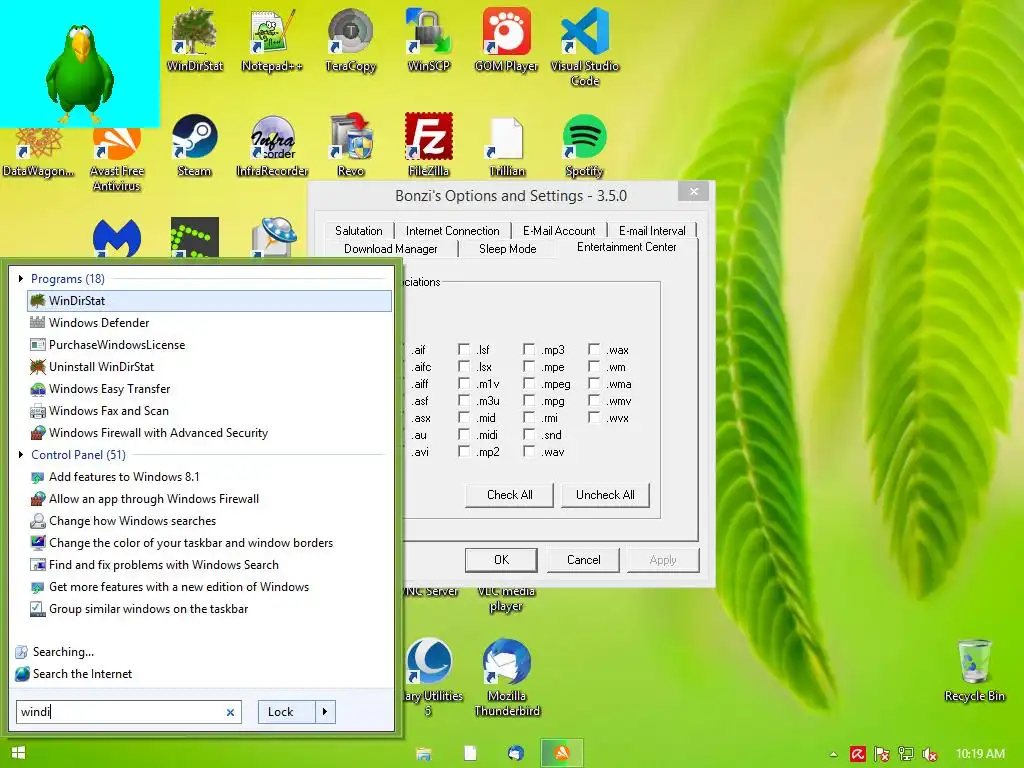This screenshot has height=768, width=1024.
Task: Select the Sleep Mode tab
Action: coord(507,249)
